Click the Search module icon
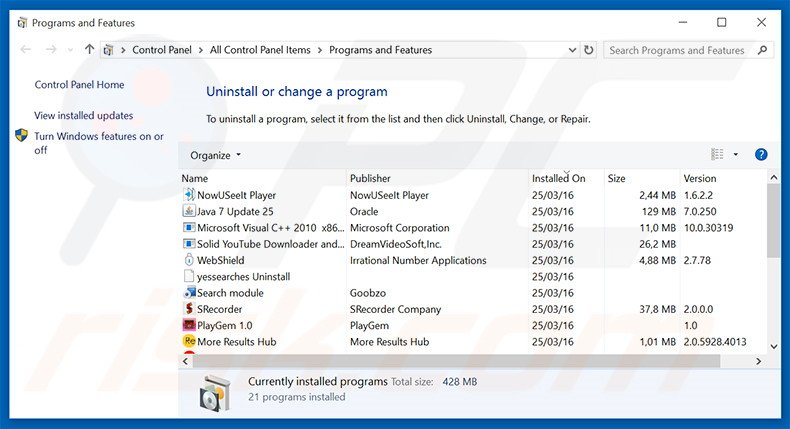The image size is (790, 429). pos(189,292)
